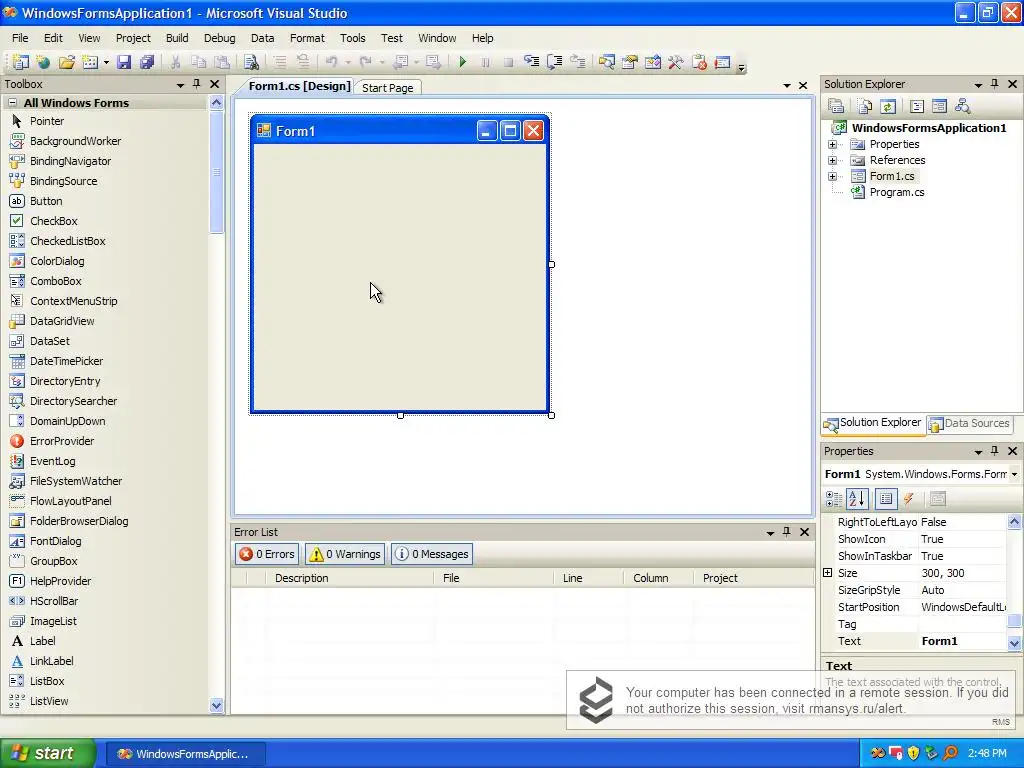Click Categorized view icon in Properties panel
Screen dimensions: 1024x768
pos(834,499)
